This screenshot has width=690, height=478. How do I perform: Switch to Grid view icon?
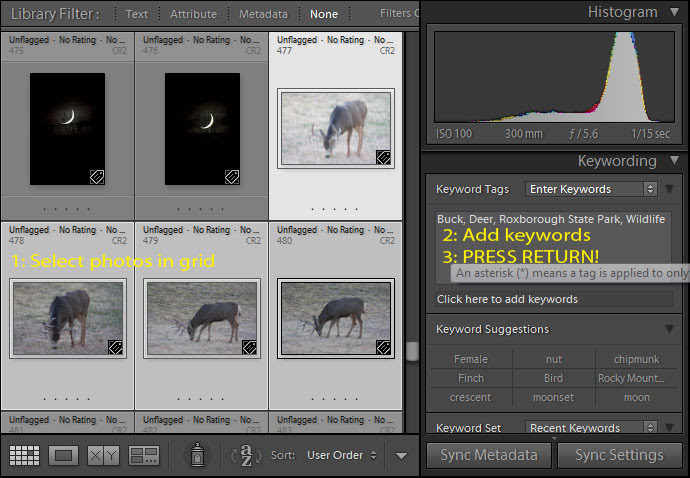pos(24,455)
